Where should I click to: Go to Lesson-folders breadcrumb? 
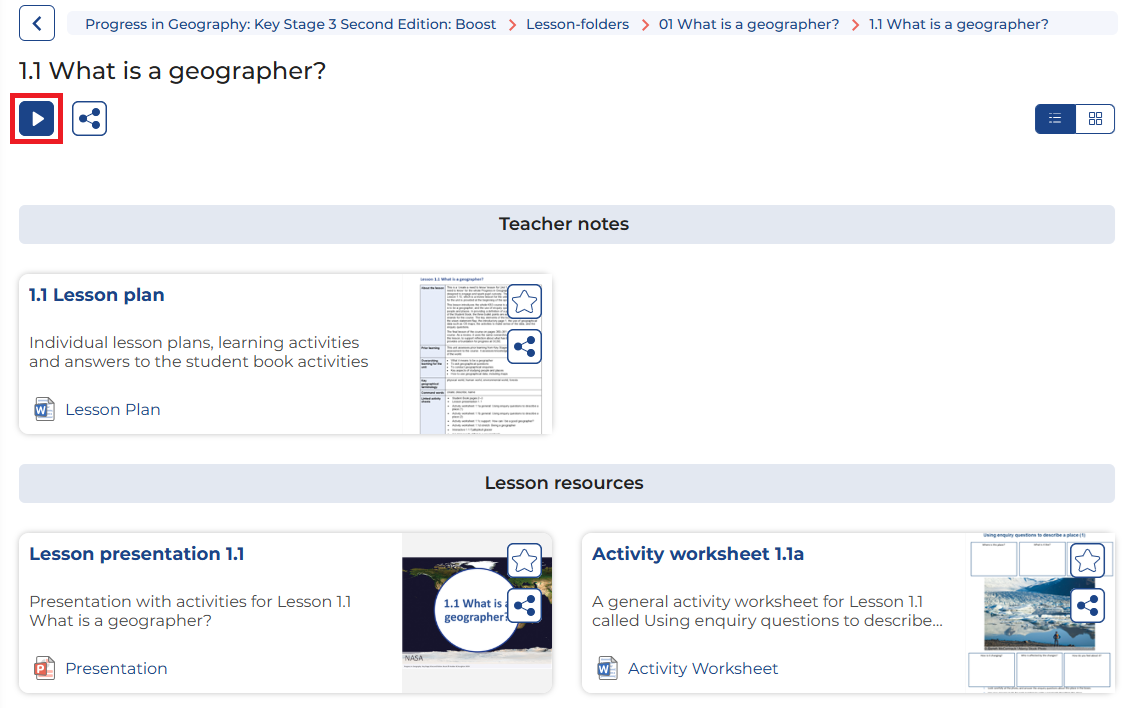[577, 24]
